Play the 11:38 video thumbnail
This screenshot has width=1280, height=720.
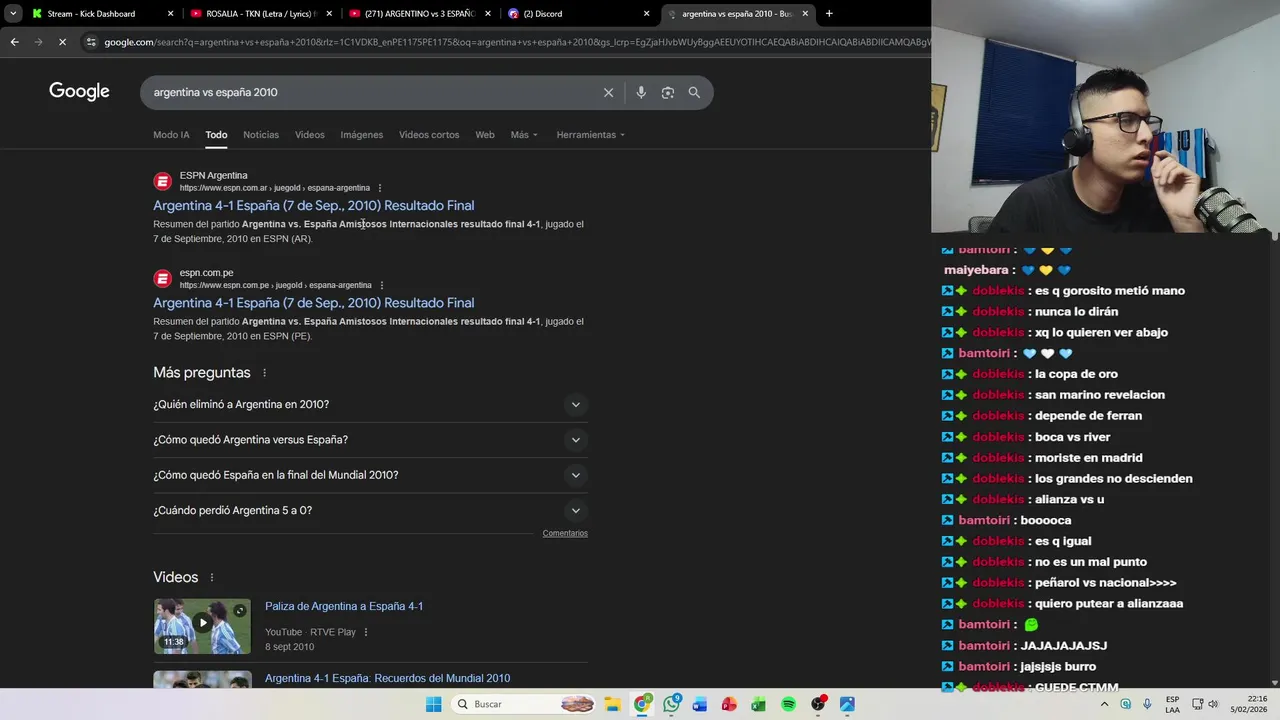tap(202, 626)
